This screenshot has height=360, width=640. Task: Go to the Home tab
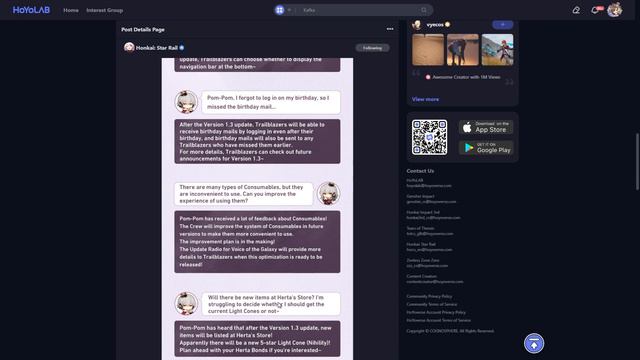(71, 10)
